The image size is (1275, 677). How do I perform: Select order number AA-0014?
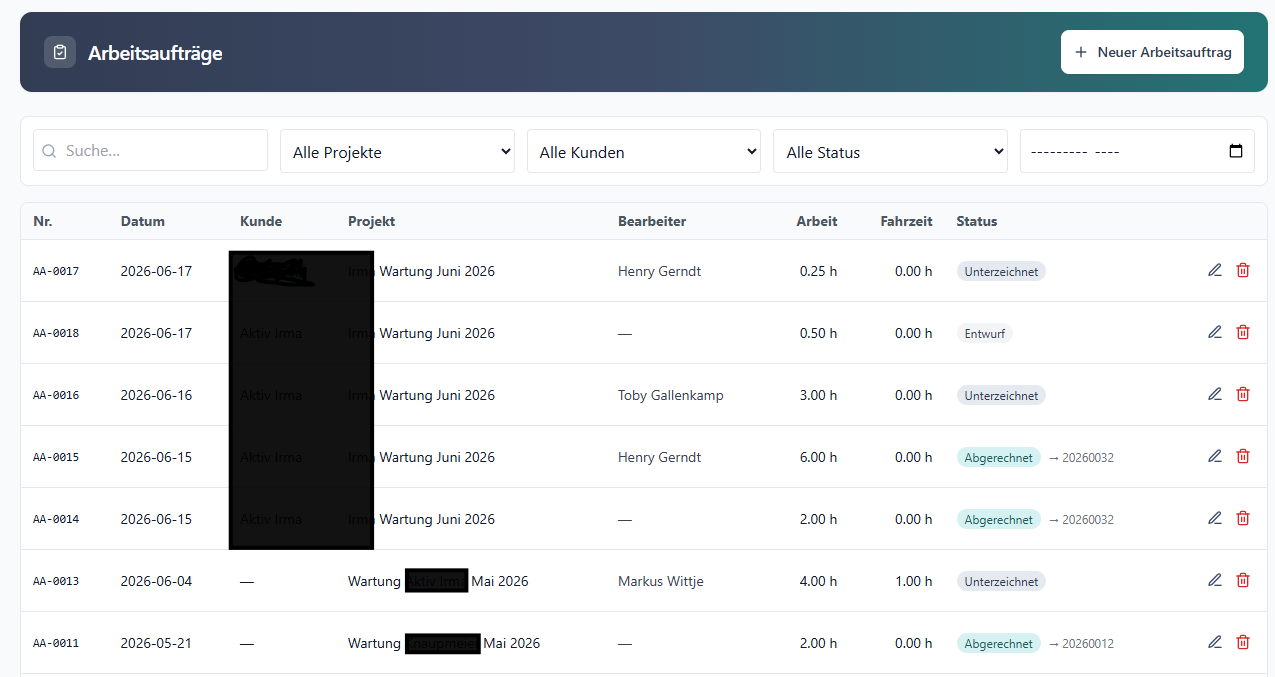click(x=56, y=519)
